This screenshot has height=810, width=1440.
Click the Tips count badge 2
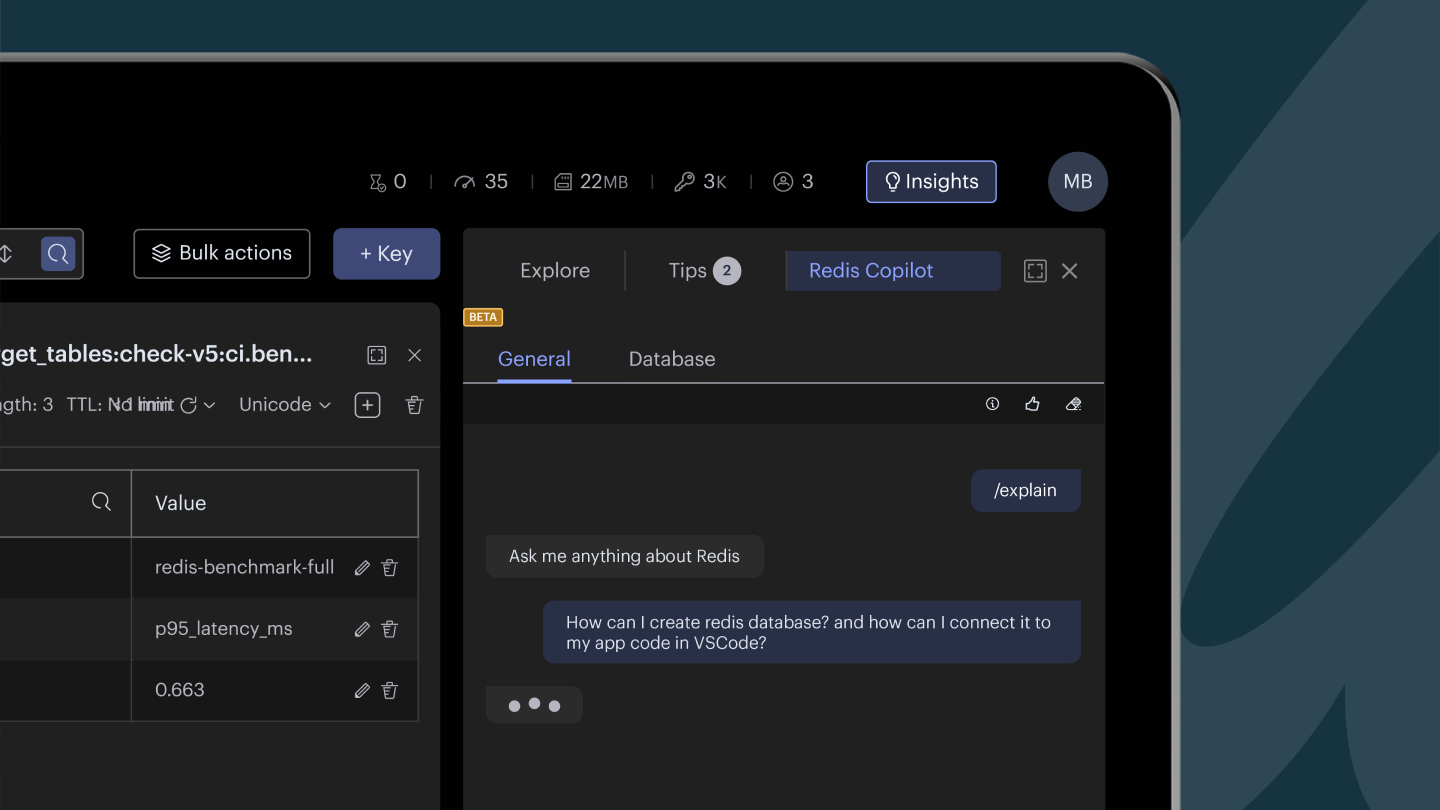727,271
